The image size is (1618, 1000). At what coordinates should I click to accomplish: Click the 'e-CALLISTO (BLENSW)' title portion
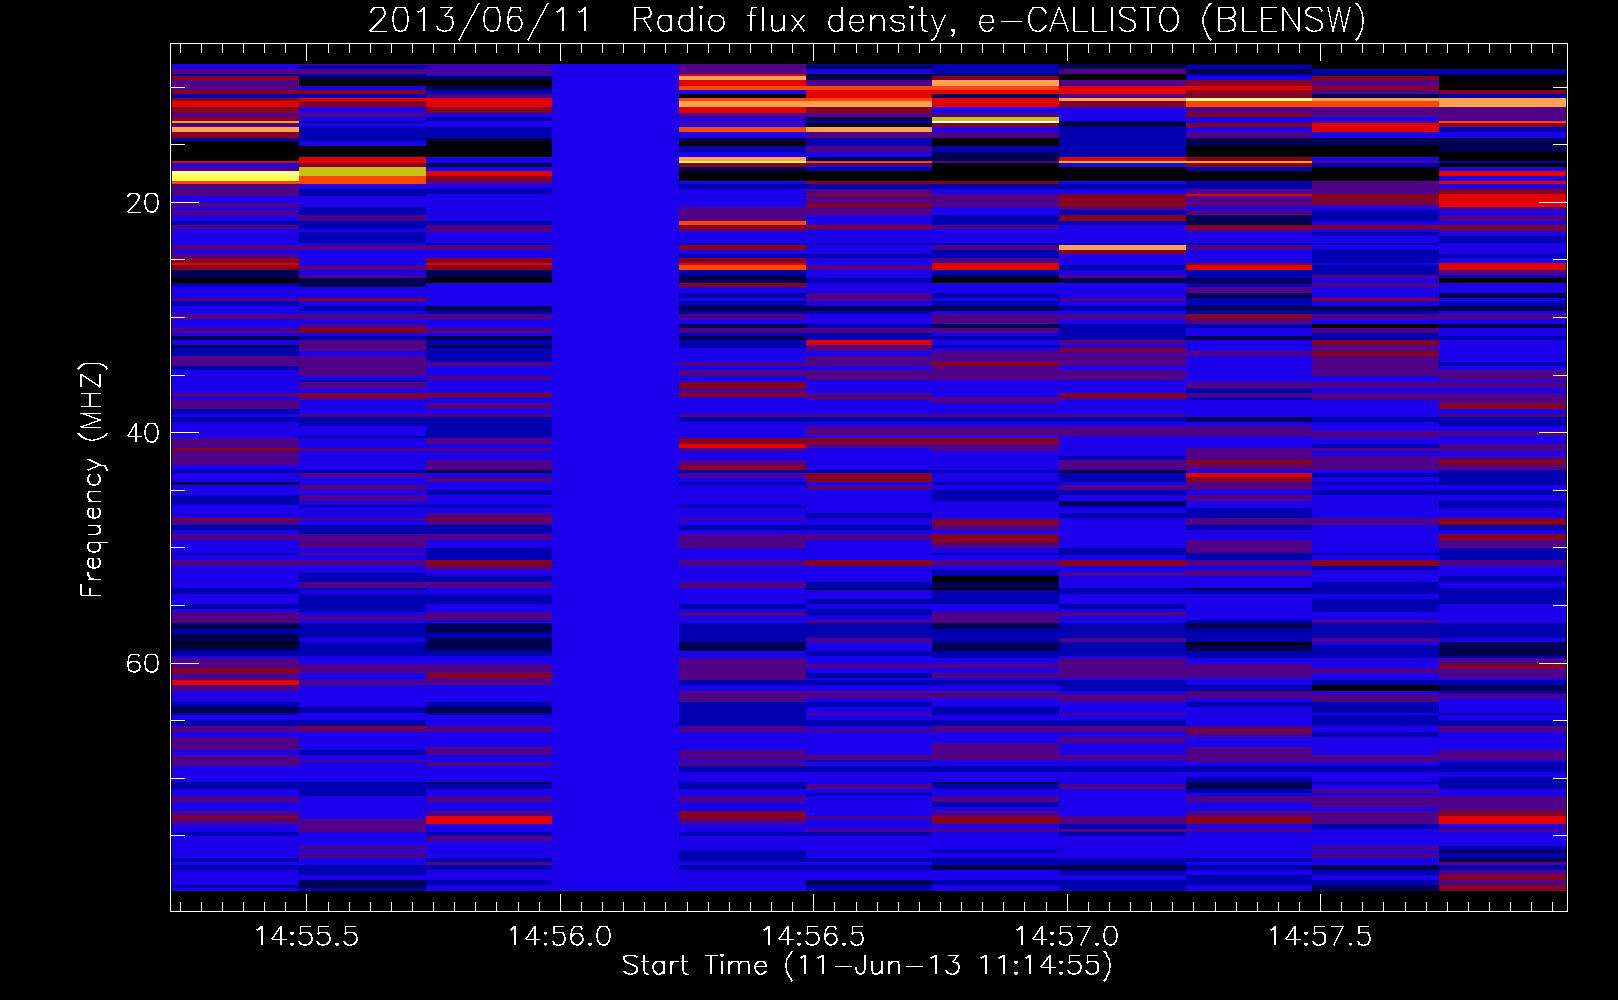pos(1171,21)
